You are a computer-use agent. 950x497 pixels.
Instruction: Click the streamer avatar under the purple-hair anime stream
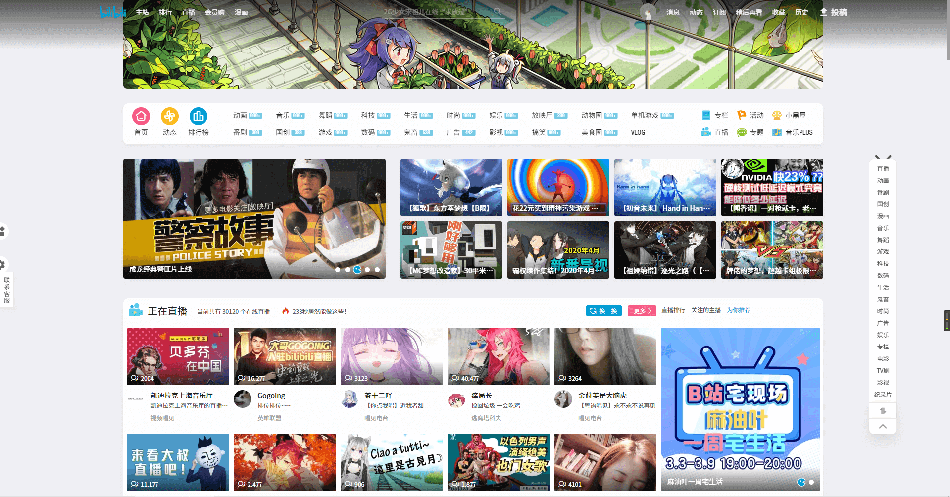click(350, 399)
